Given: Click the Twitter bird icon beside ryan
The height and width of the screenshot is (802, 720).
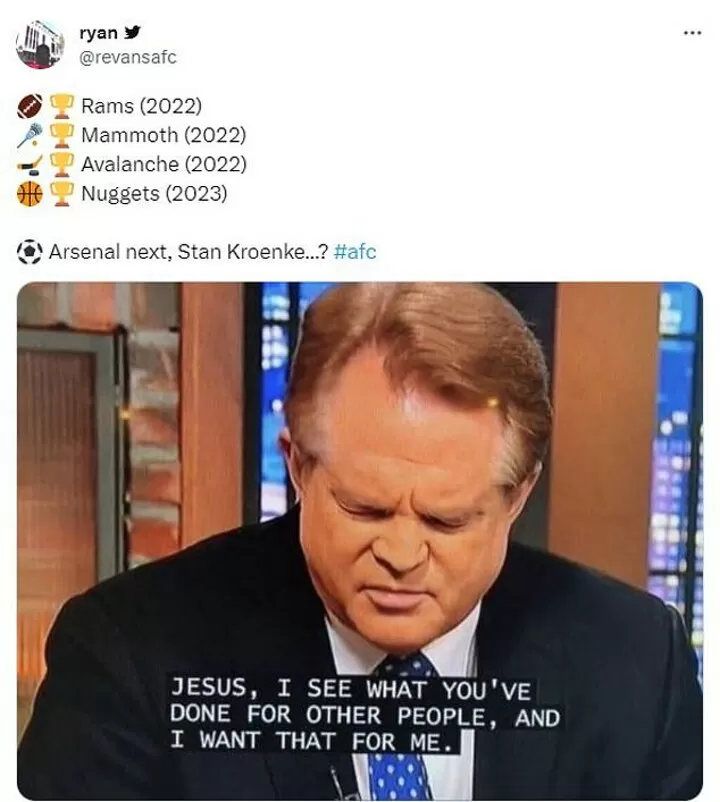Looking at the screenshot, I should coord(132,32).
